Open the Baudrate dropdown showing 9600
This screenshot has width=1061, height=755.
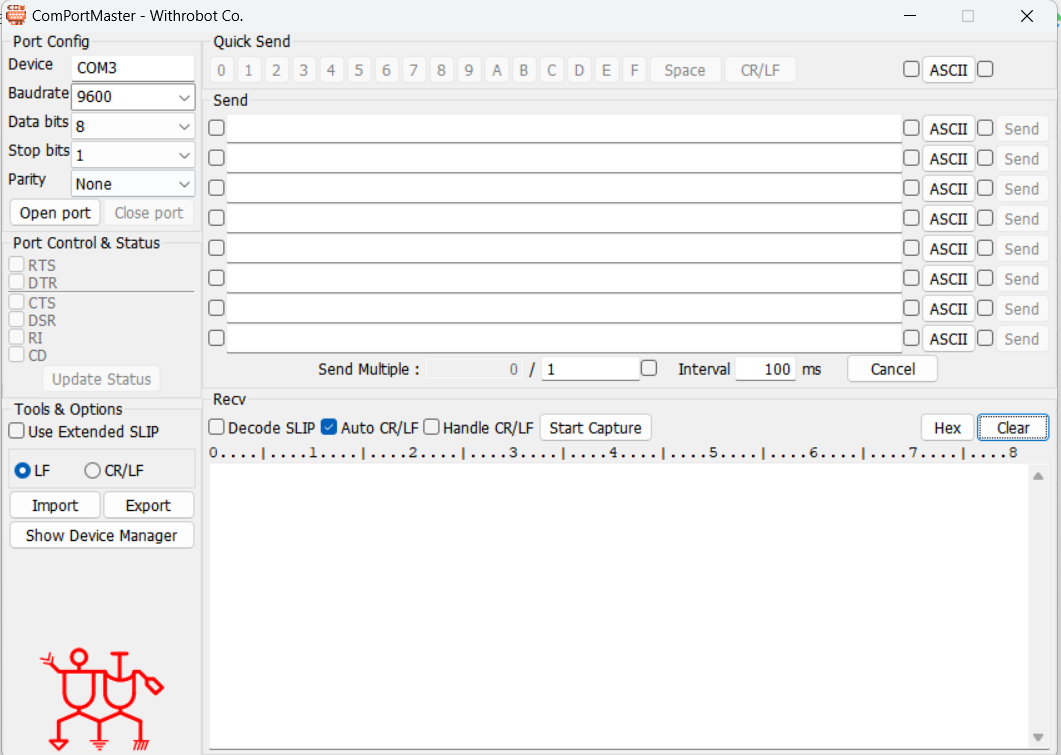point(133,97)
